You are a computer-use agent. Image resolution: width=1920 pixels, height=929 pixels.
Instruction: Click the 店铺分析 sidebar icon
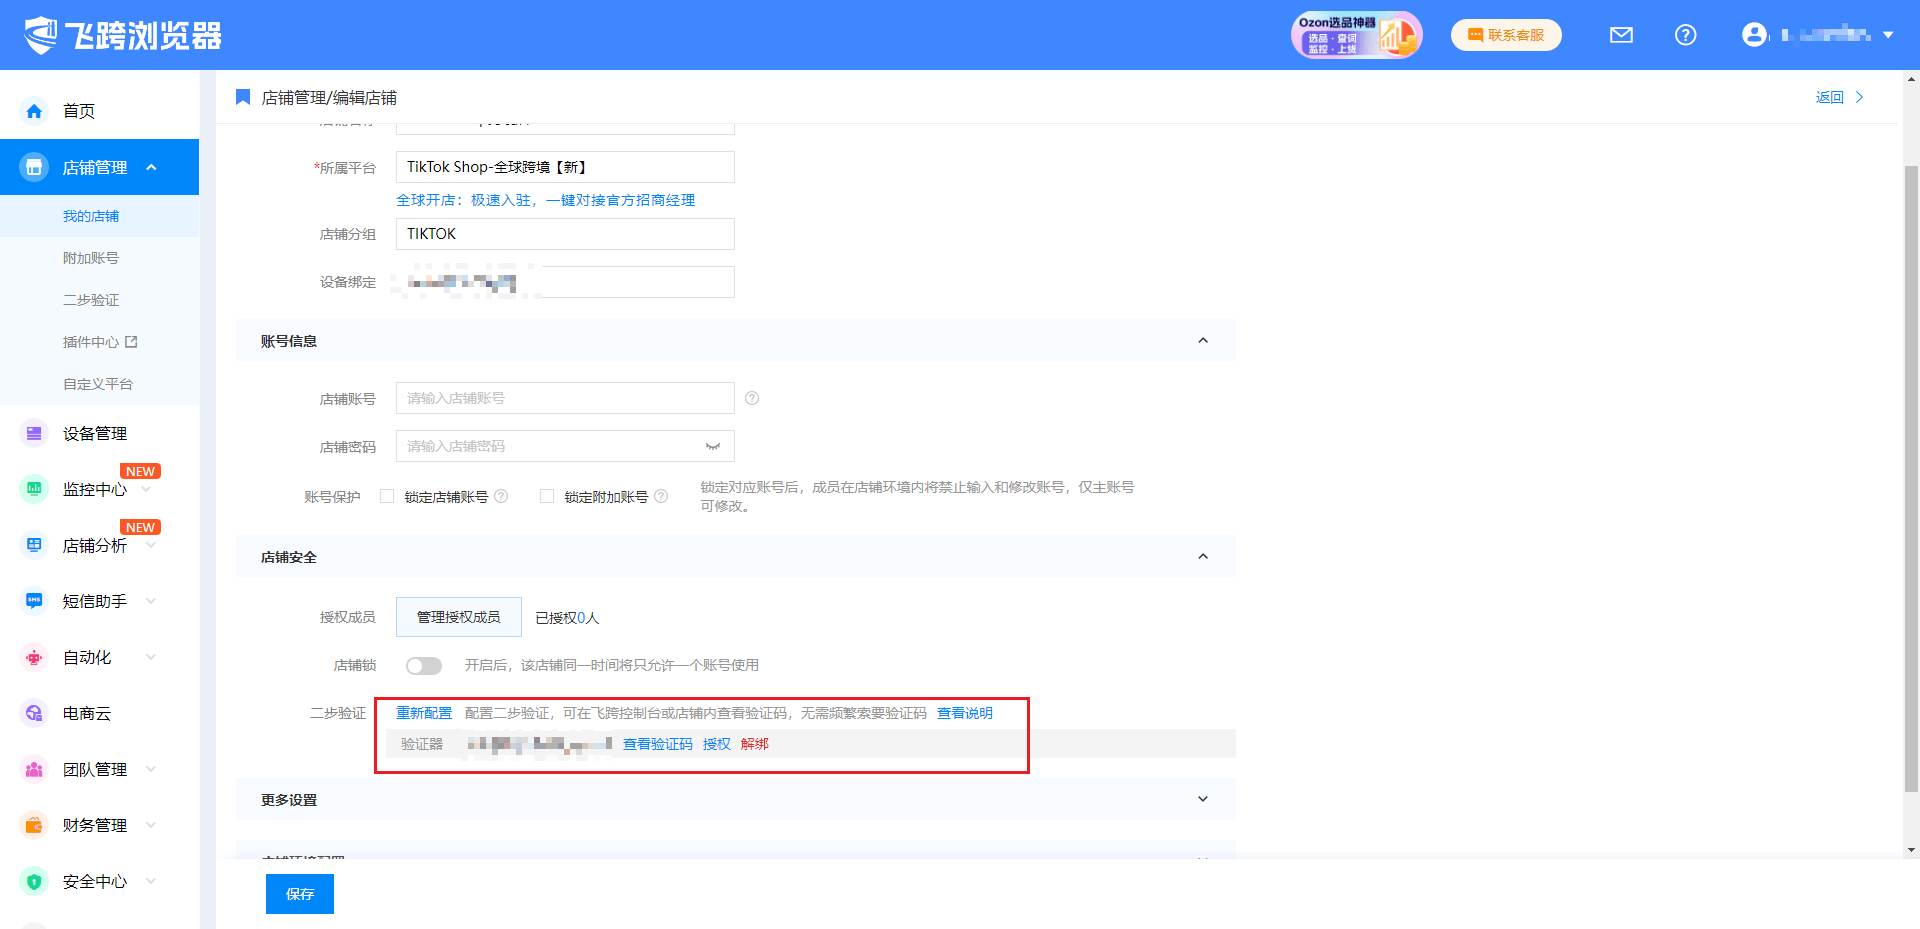point(34,545)
